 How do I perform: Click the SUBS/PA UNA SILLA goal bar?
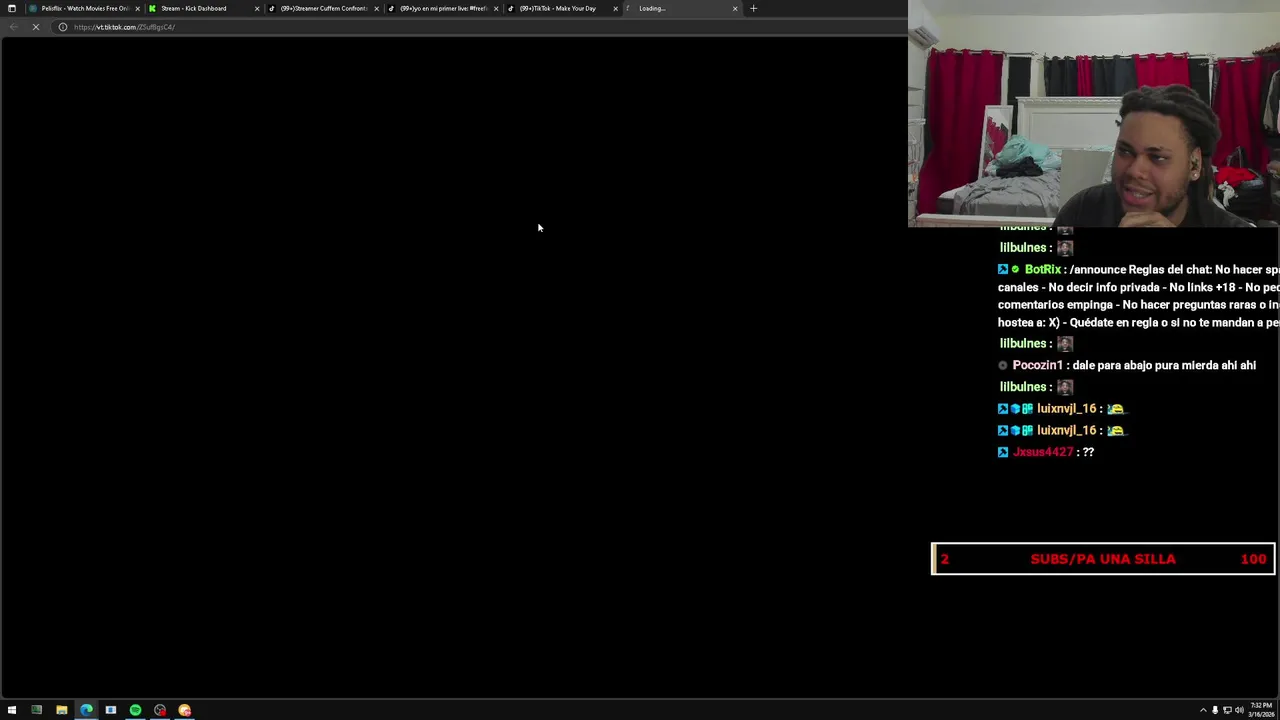point(1103,559)
